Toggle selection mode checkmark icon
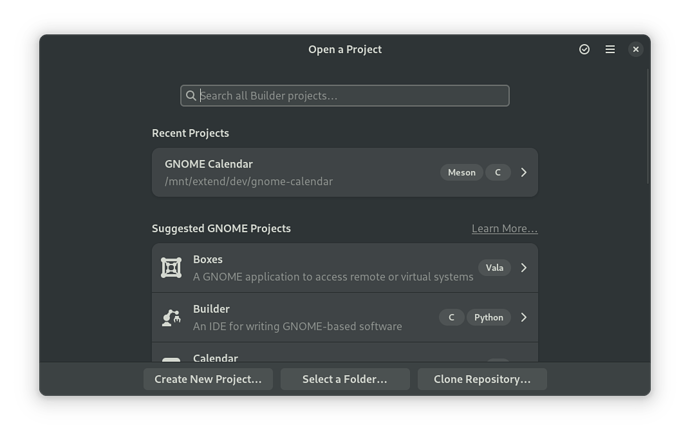The height and width of the screenshot is (439, 690). [x=584, y=49]
